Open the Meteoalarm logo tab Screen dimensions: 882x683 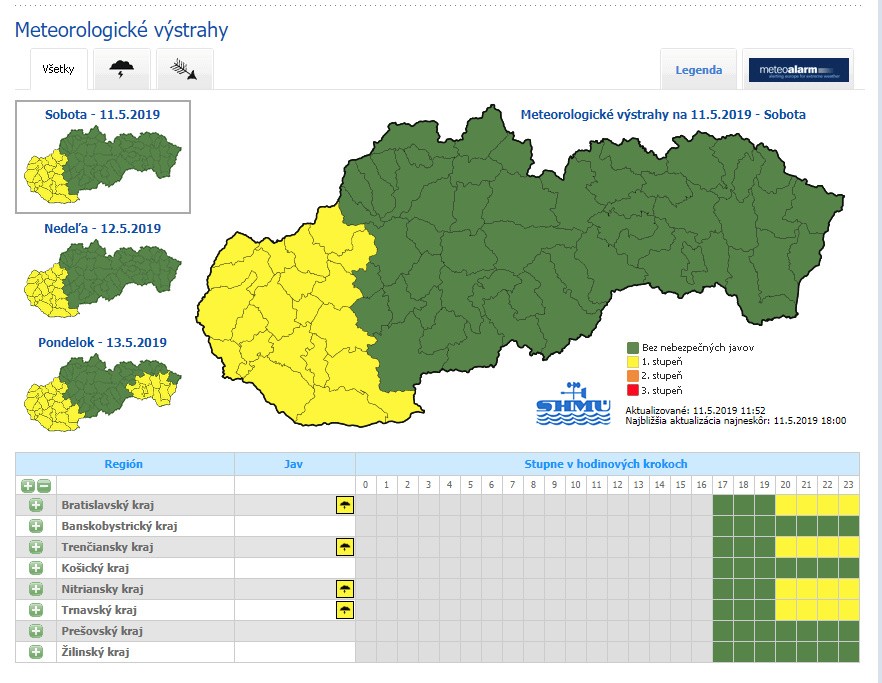click(x=798, y=70)
